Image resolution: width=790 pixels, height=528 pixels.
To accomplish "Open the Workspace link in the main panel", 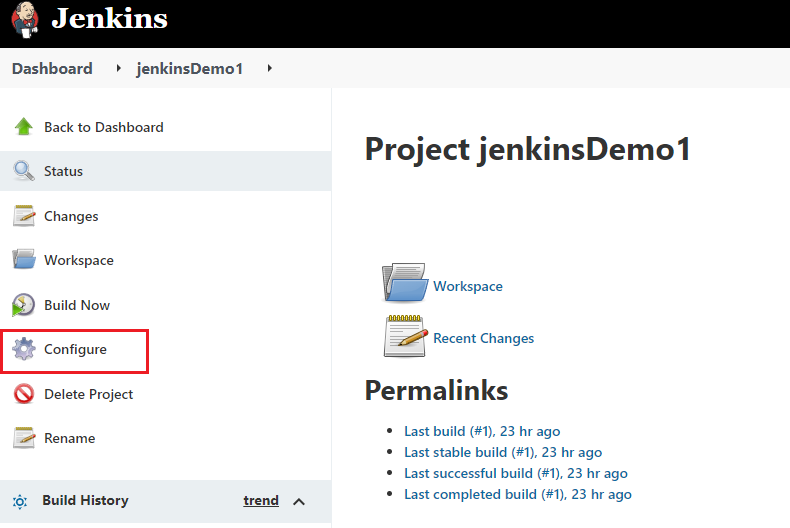I will 468,286.
